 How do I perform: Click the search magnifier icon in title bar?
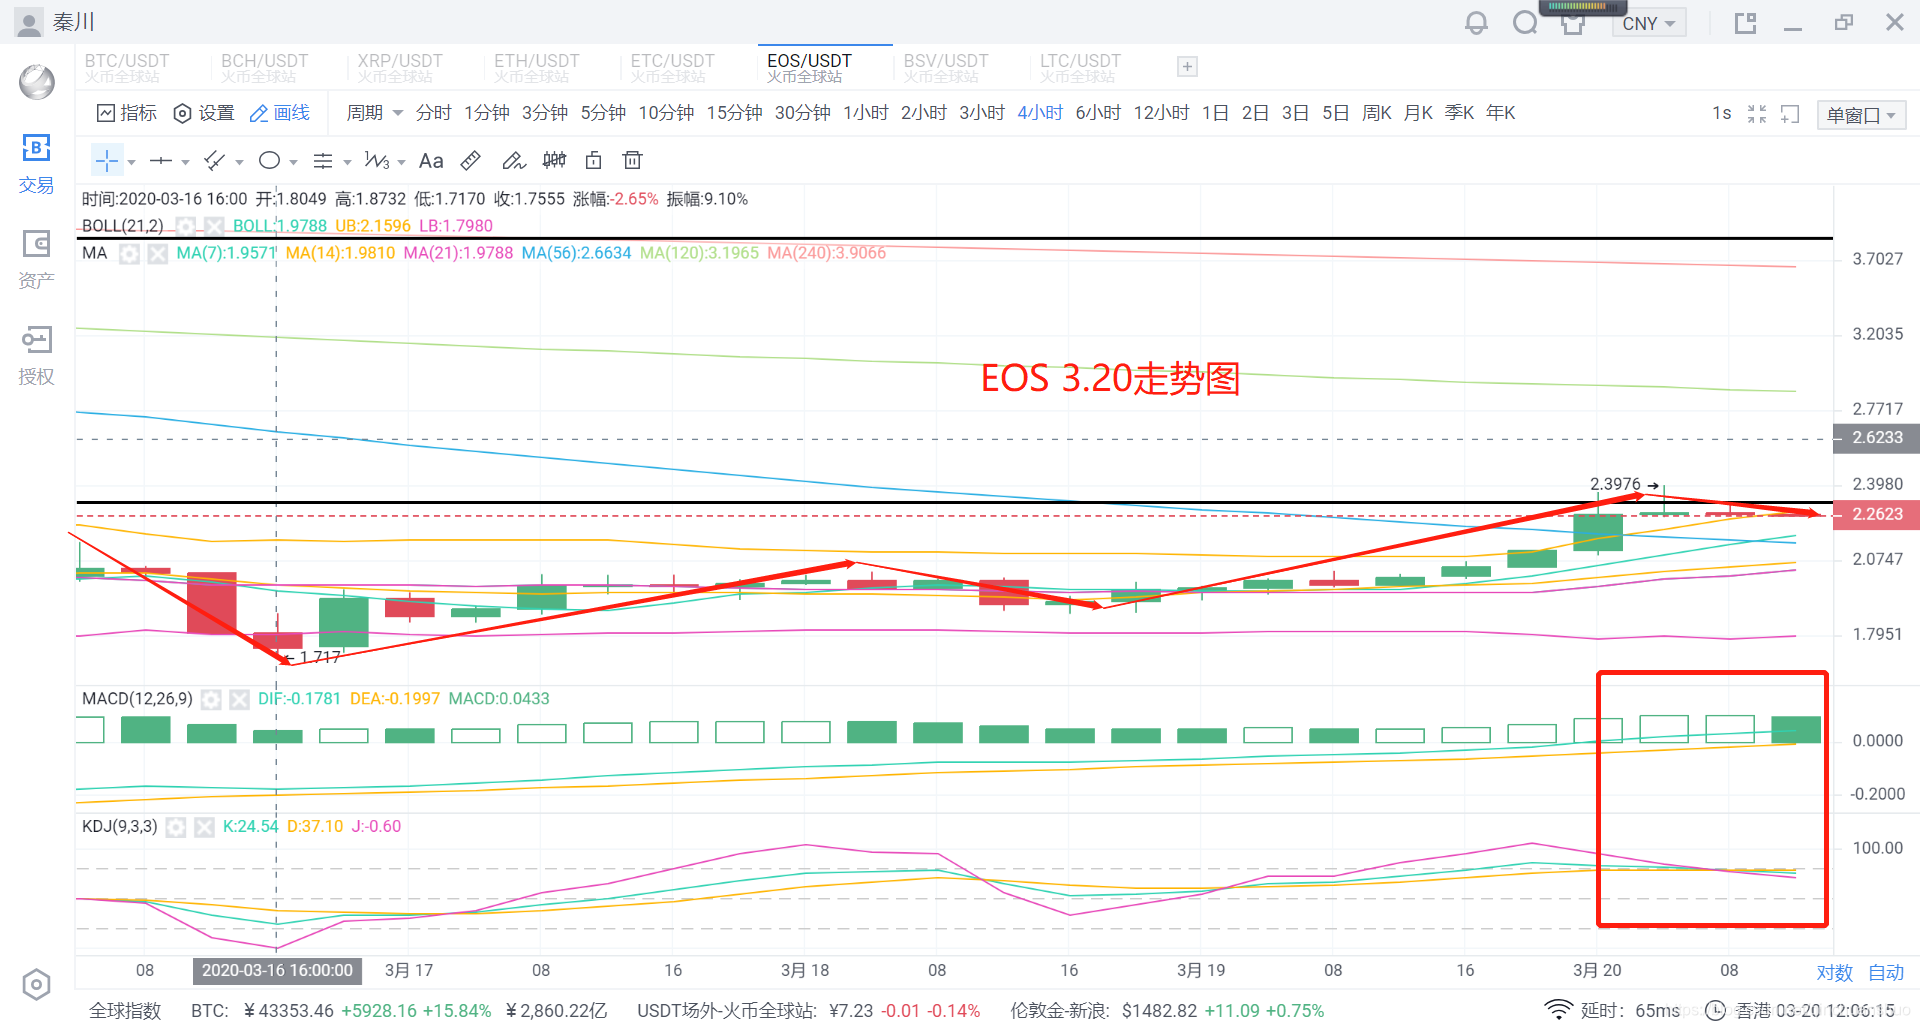click(x=1524, y=23)
